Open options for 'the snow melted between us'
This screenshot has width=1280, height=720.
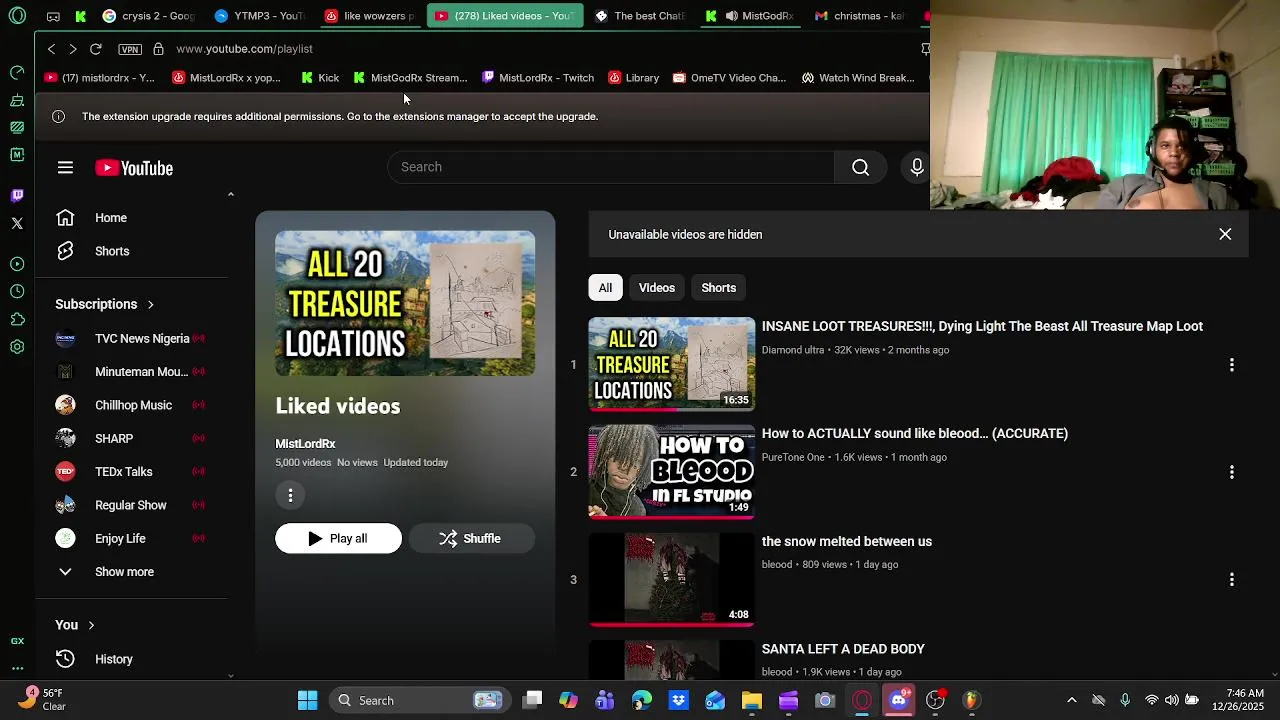click(1232, 580)
